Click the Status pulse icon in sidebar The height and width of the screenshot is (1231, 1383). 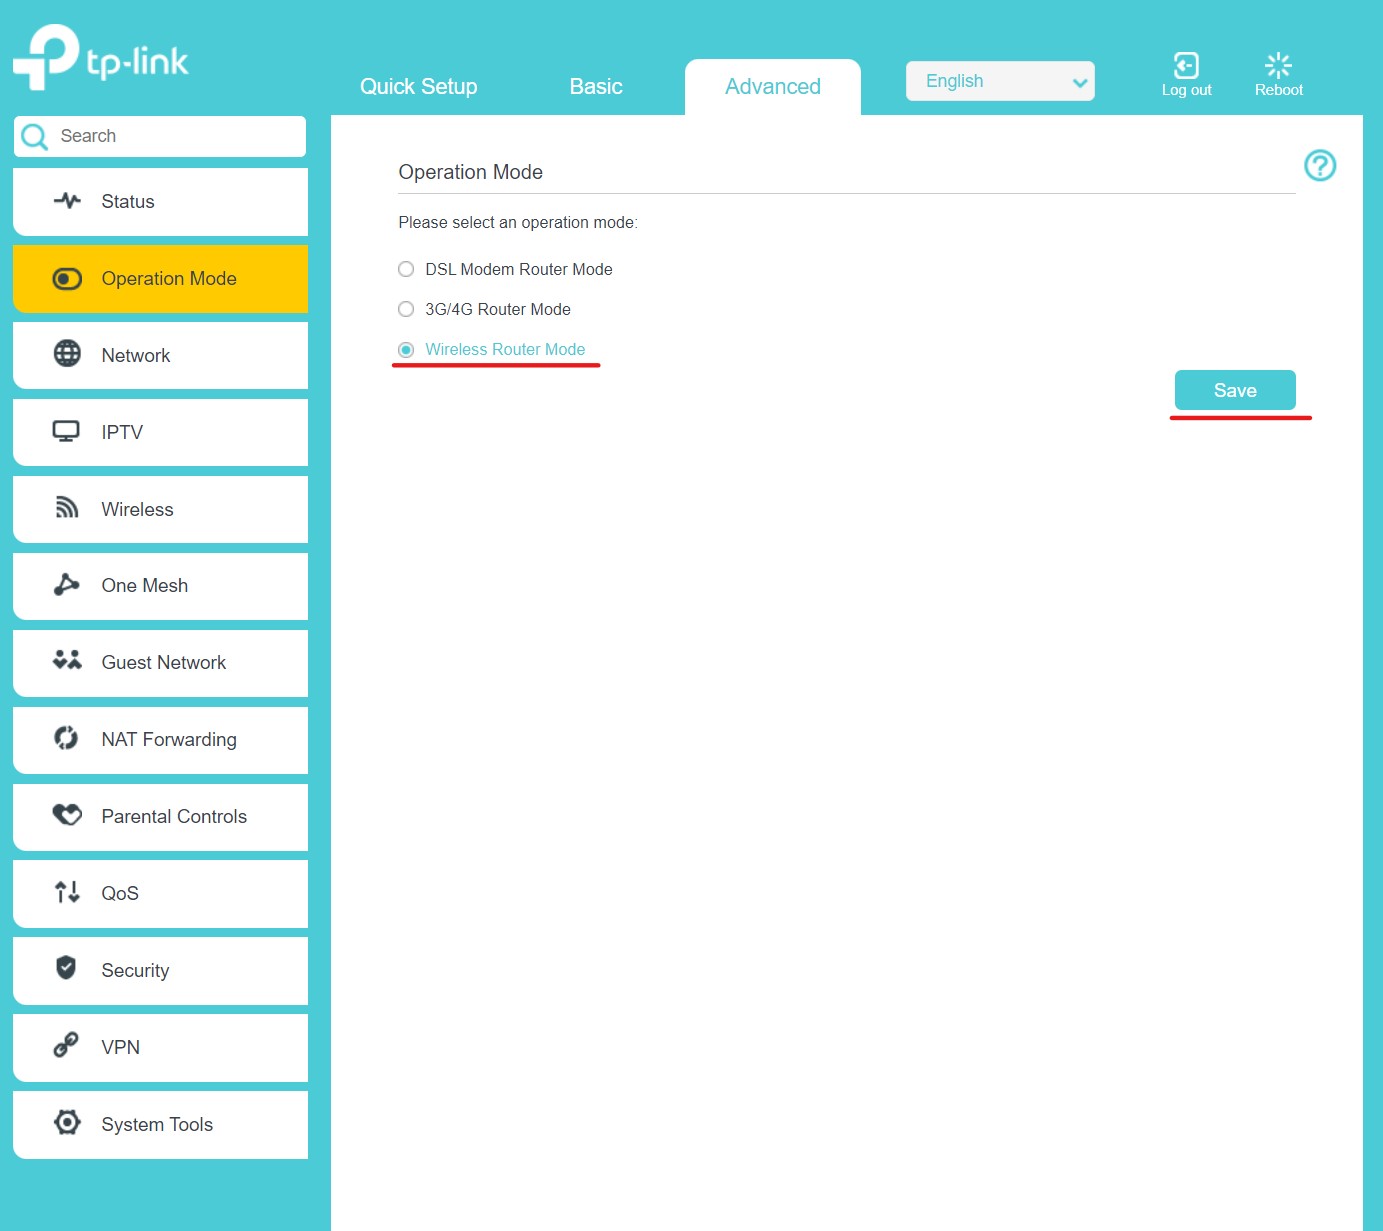coord(67,201)
